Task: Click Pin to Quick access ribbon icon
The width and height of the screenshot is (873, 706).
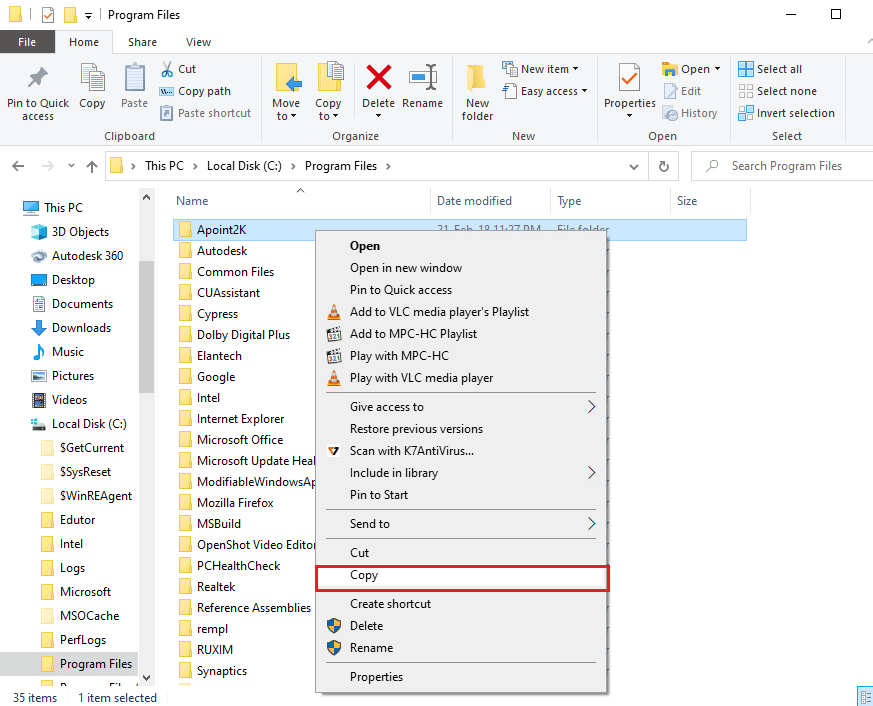Action: pos(38,79)
